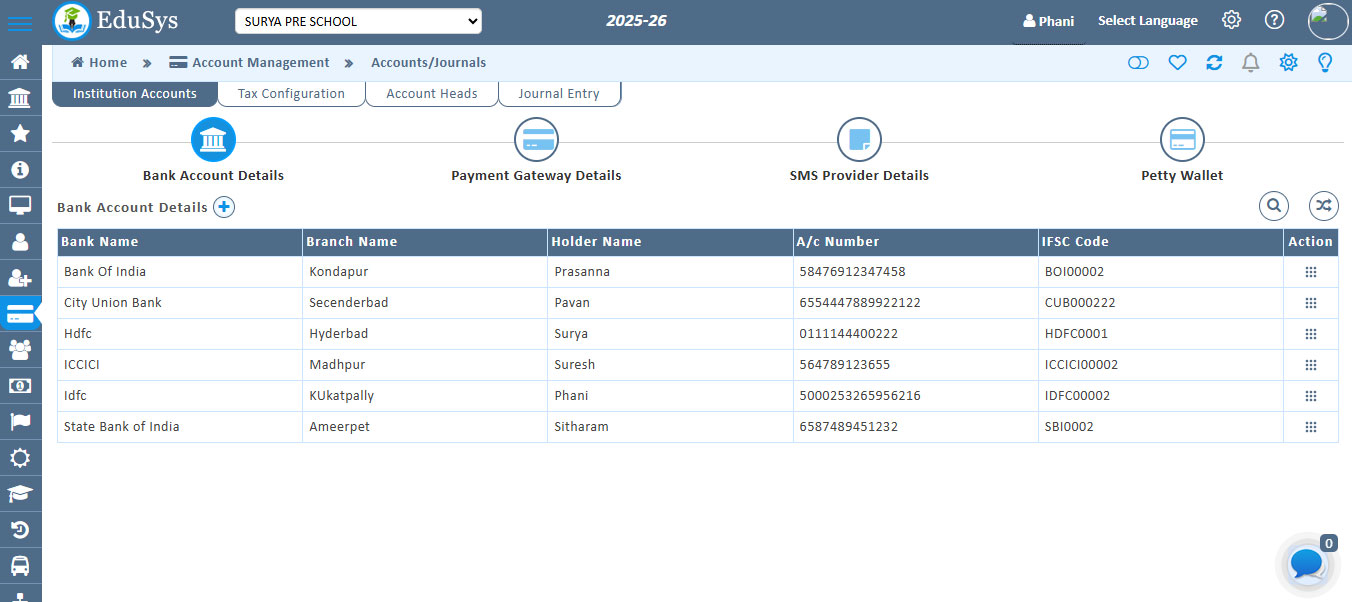Click the refresh icon in breadcrumb bar
This screenshot has width=1352, height=602.
pyautogui.click(x=1214, y=63)
